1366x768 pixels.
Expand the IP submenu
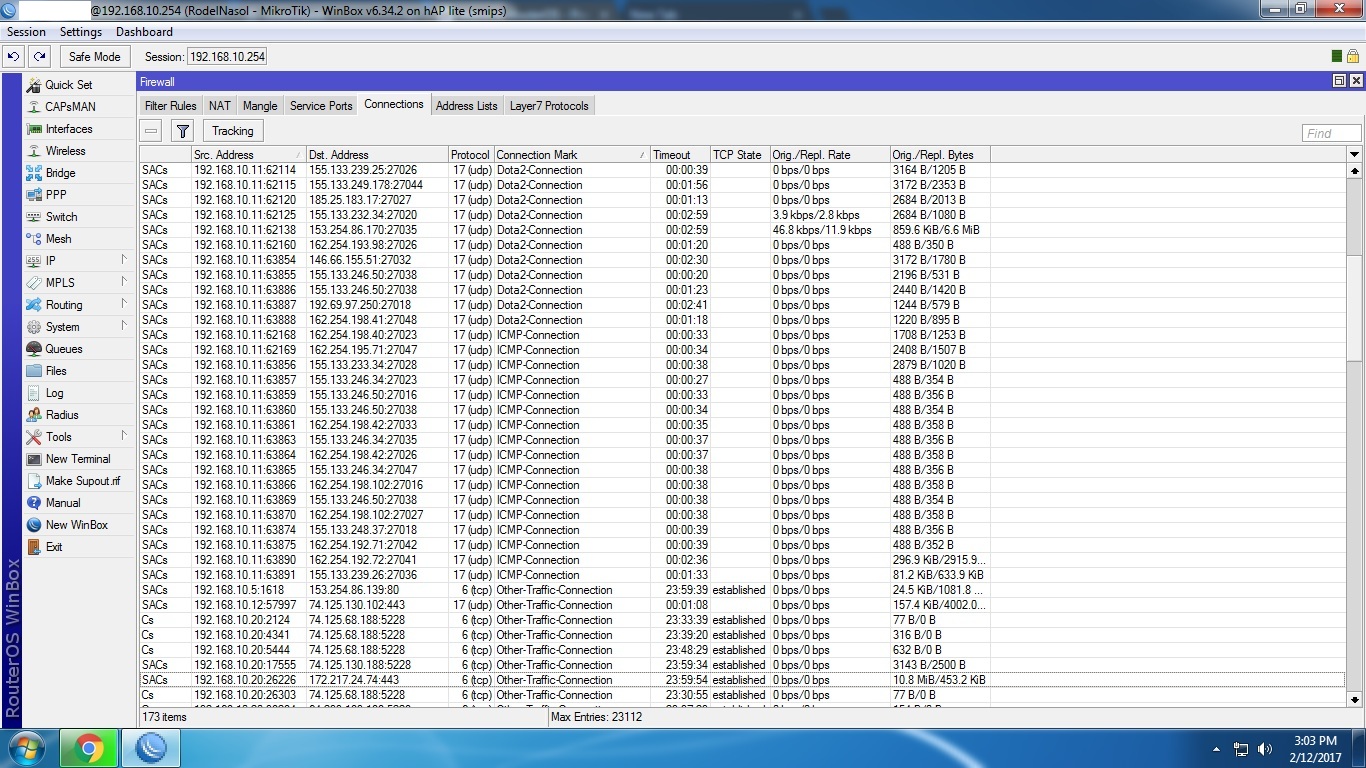coord(124,260)
